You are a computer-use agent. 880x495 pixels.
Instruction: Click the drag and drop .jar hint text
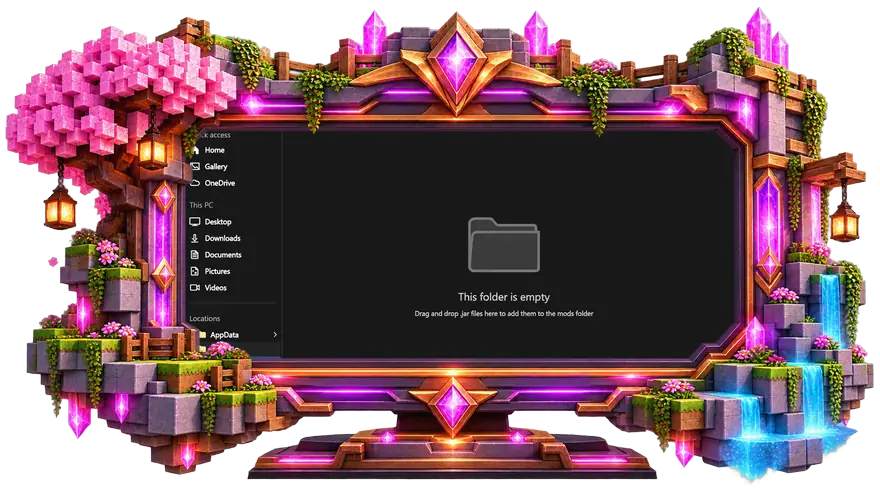(x=504, y=314)
